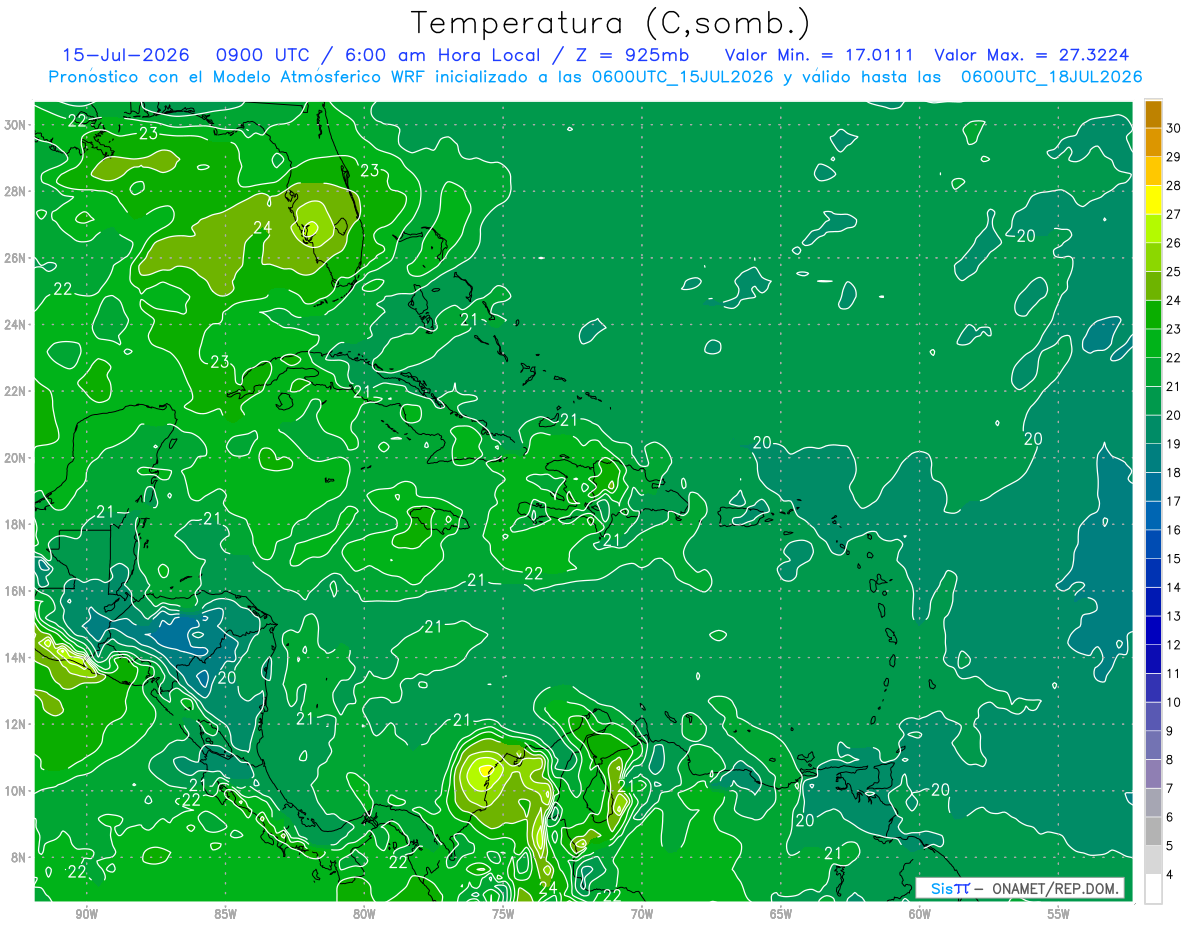Click legend scale number 15
This screenshot has height=927, width=1200.
(x=1174, y=559)
